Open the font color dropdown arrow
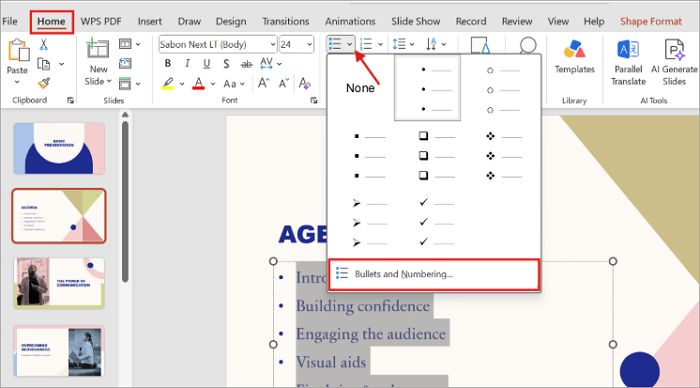 click(x=212, y=83)
